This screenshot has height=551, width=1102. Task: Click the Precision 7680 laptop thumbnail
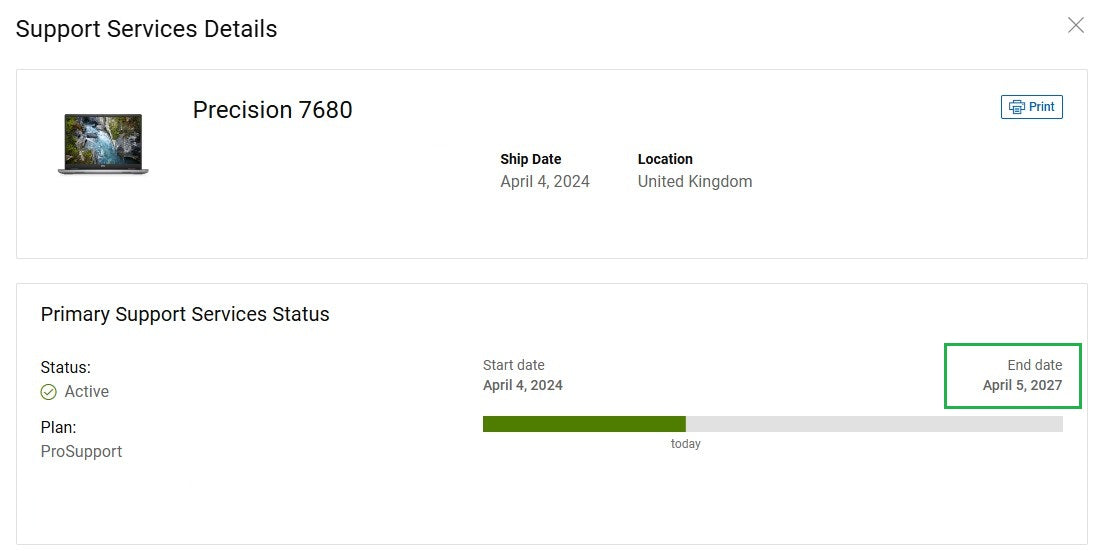coord(103,144)
